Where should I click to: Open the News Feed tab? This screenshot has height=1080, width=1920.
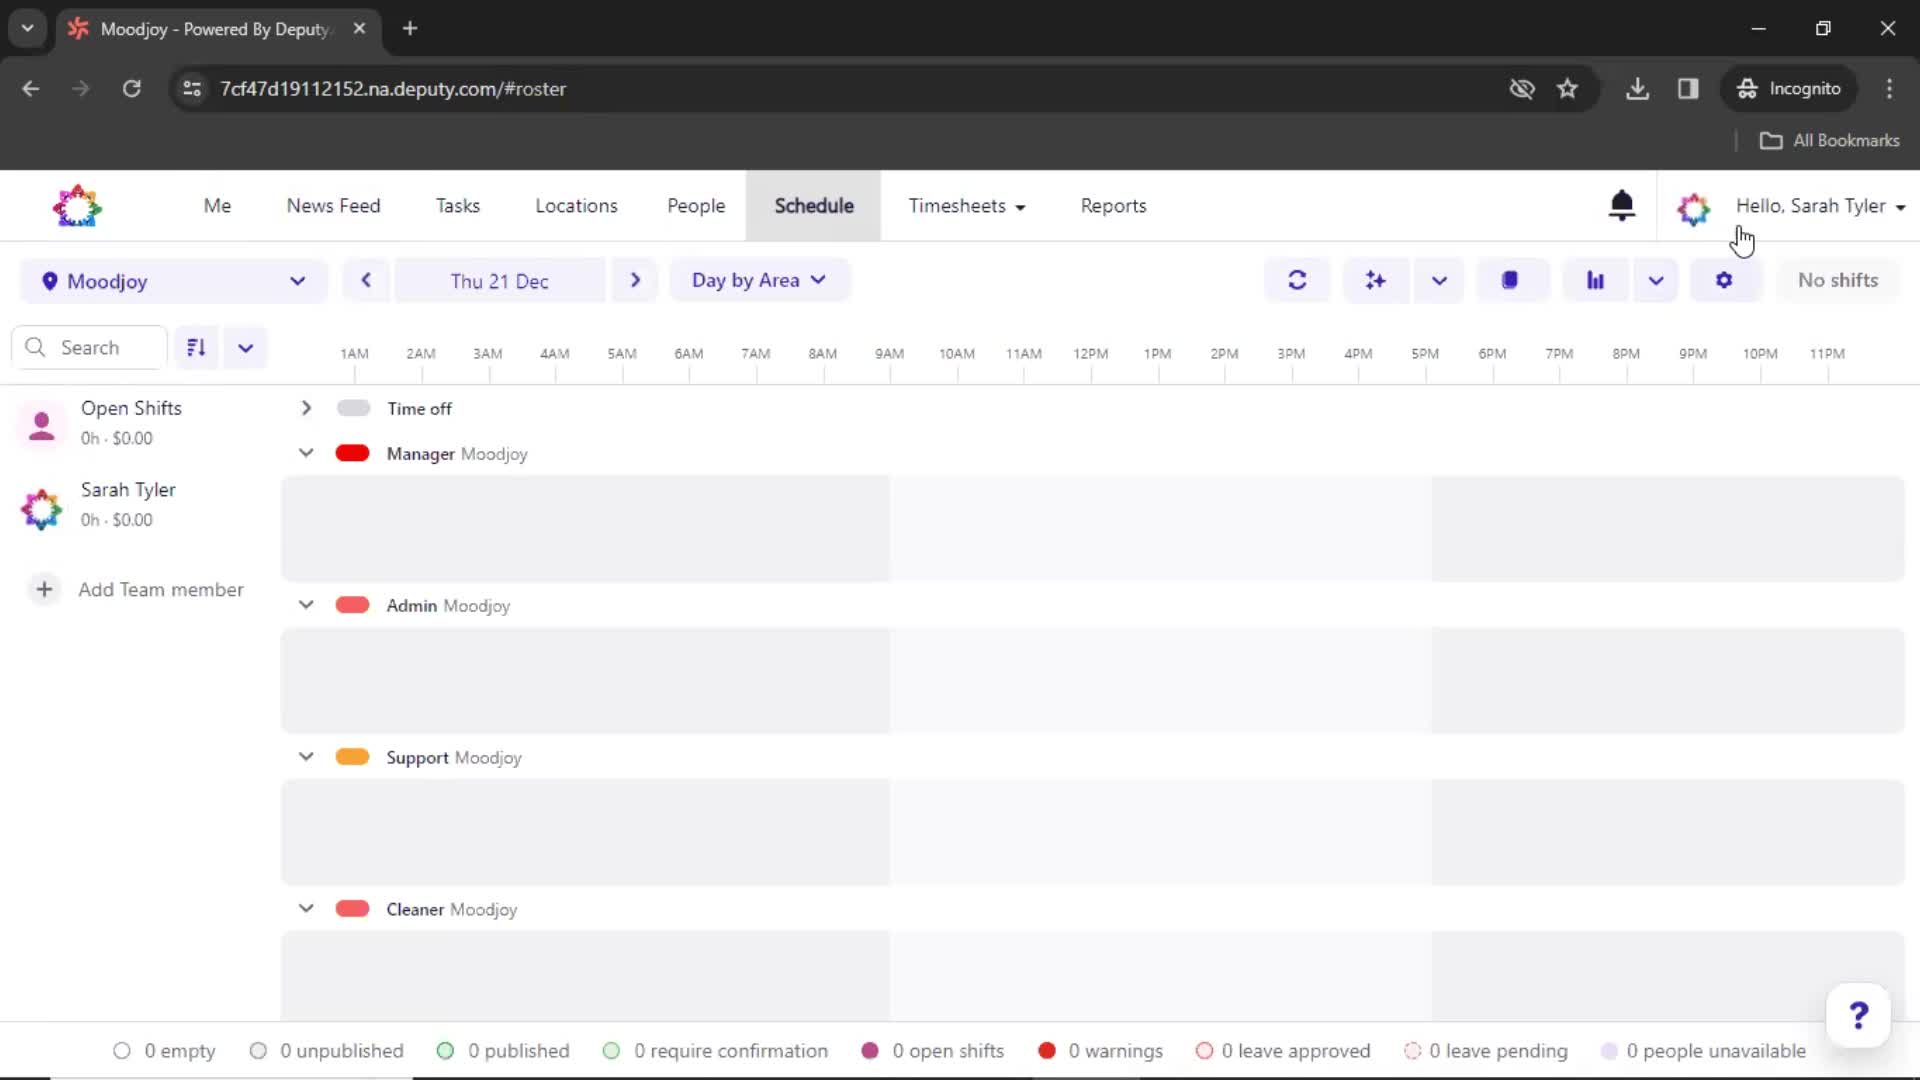pos(333,206)
